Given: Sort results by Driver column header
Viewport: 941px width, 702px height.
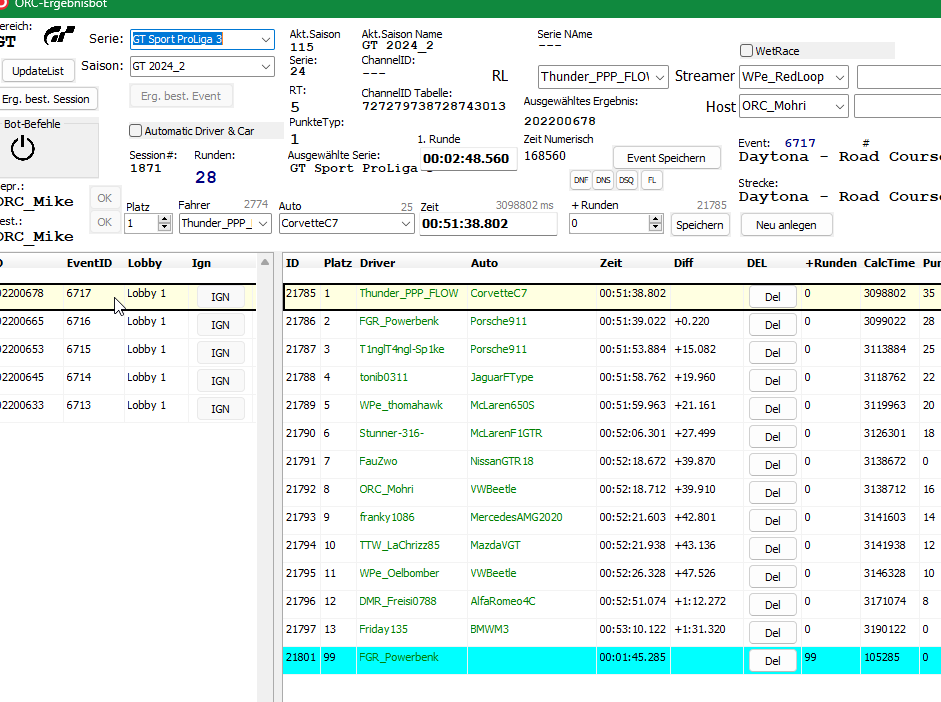Looking at the screenshot, I should pos(377,263).
